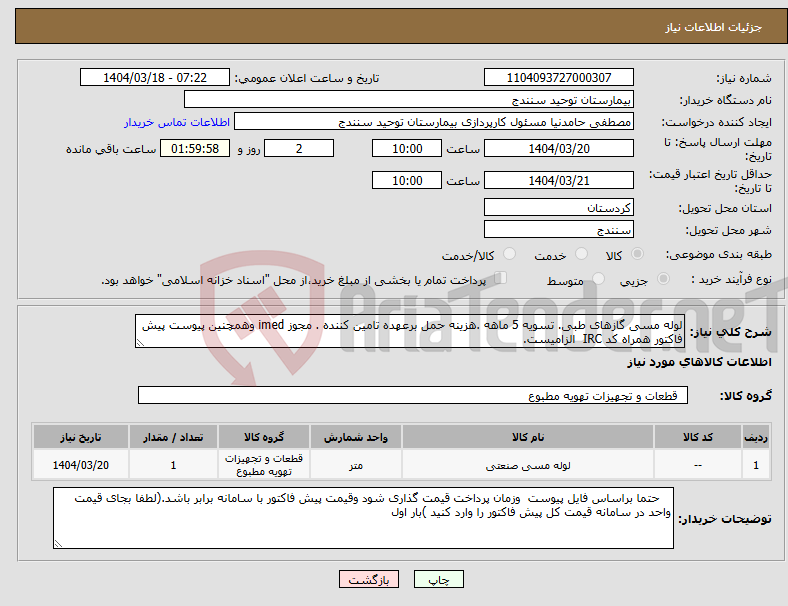
Task: Click the شماره نیاز field 1104093727000307
Action: click(x=558, y=77)
